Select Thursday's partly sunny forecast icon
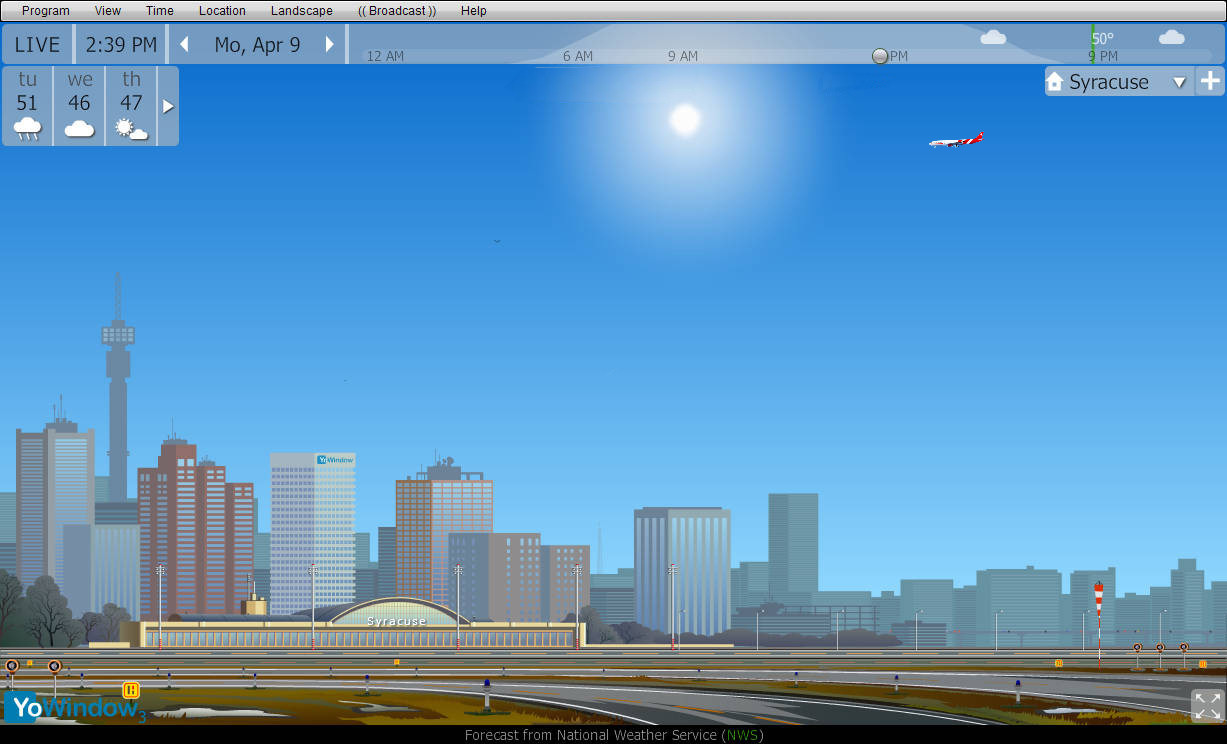 [131, 128]
